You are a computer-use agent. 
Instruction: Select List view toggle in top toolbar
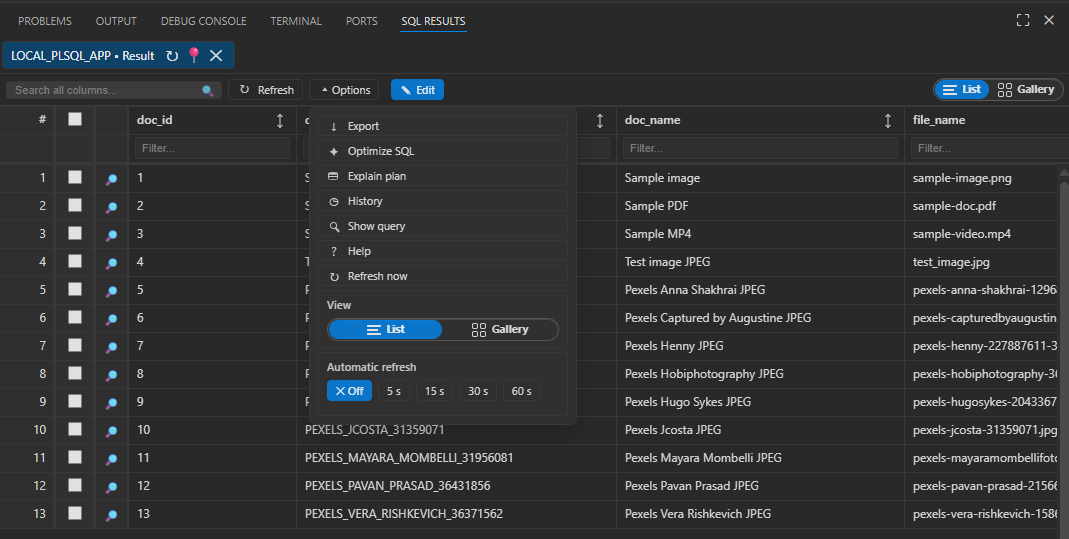coord(961,89)
